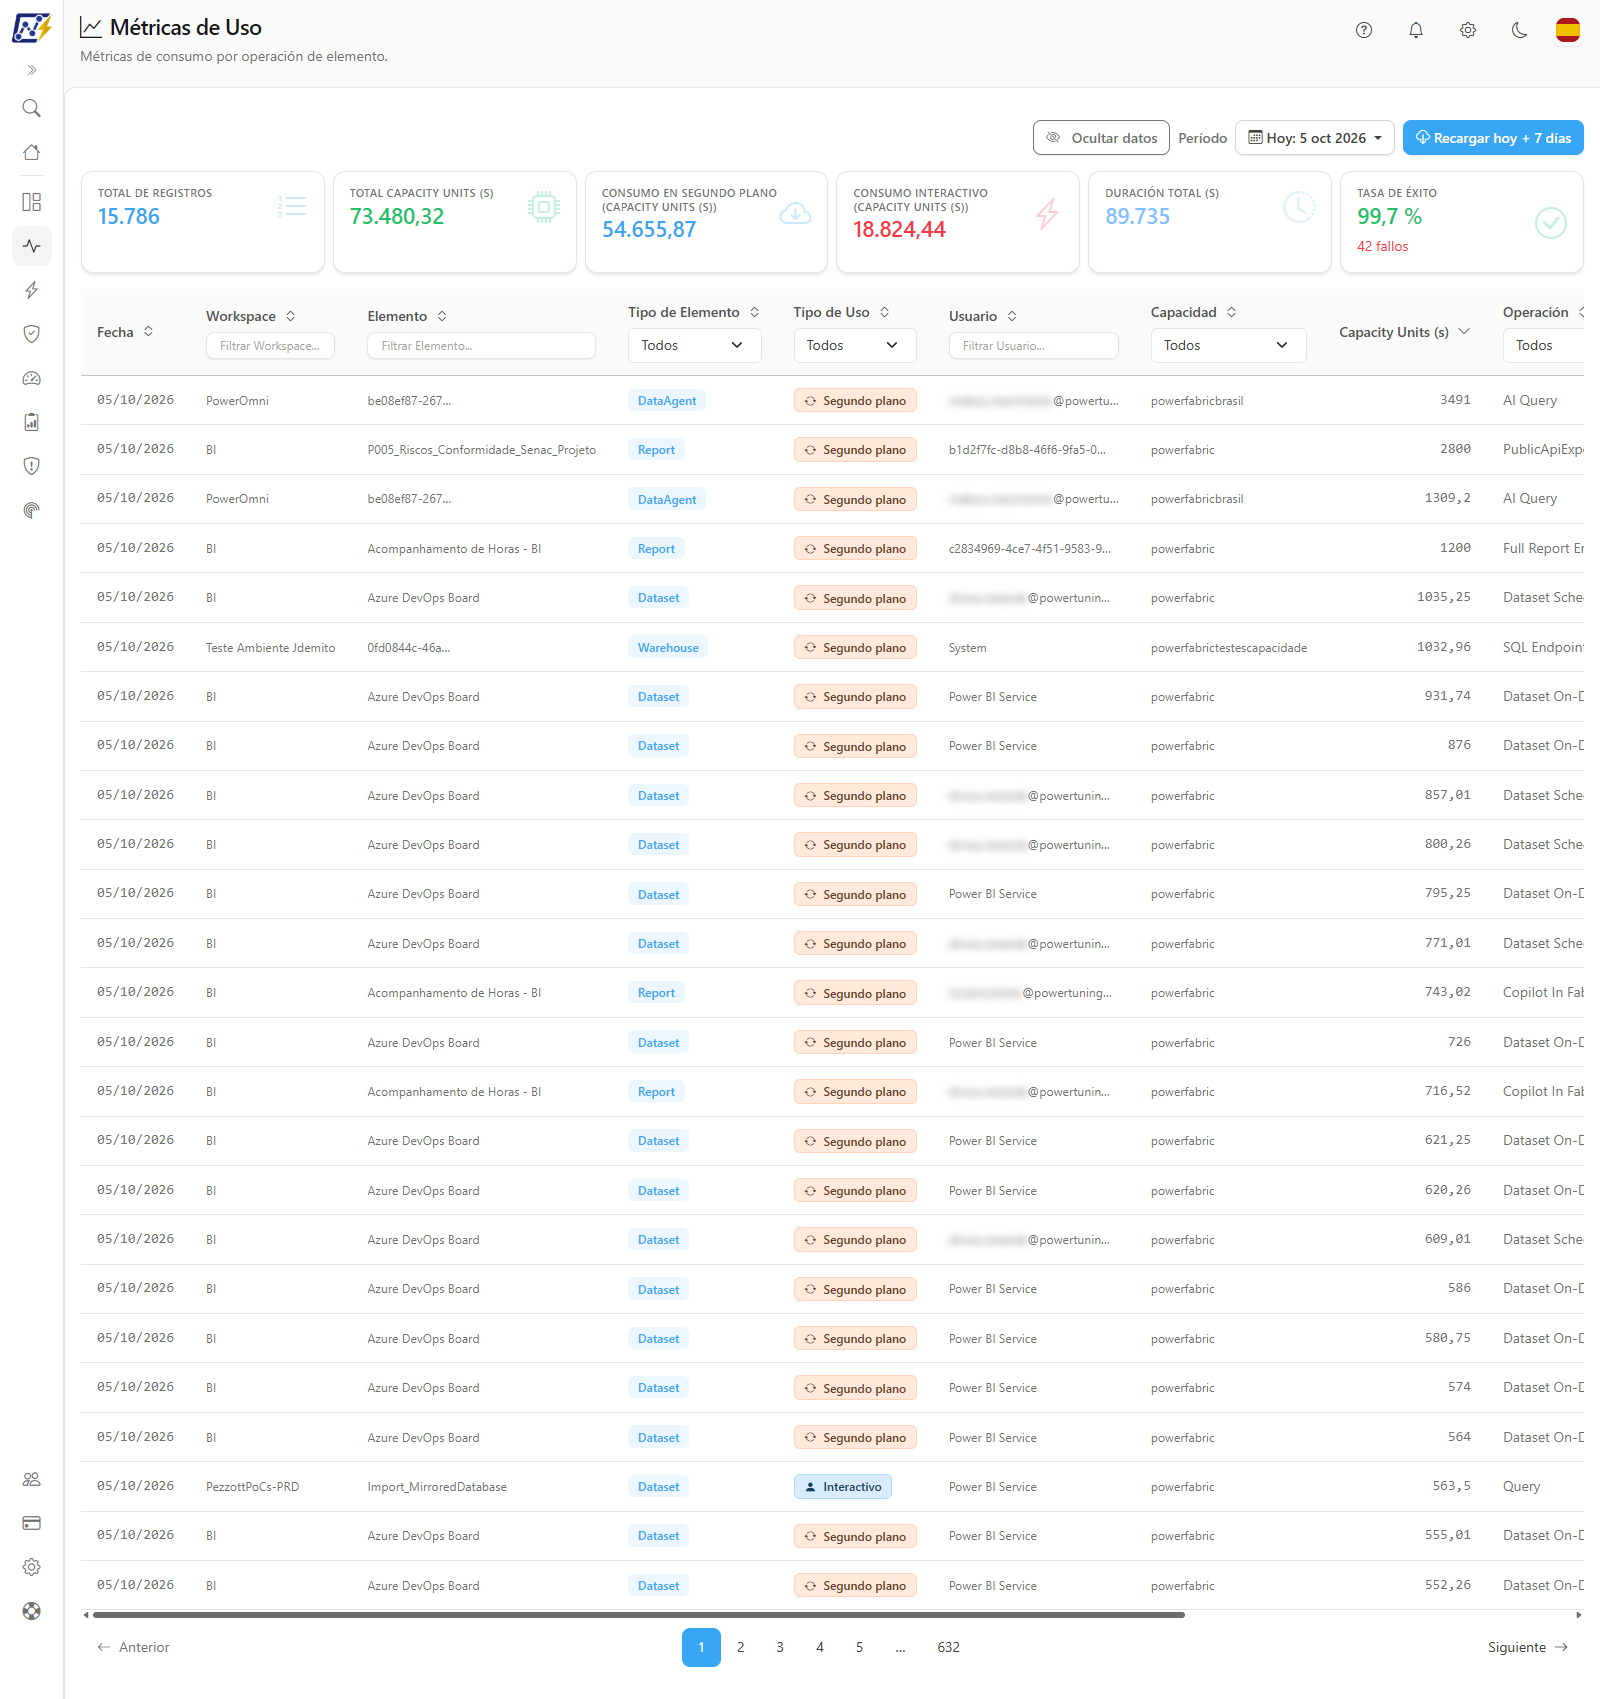This screenshot has width=1600, height=1699.
Task: Open the fingerprint sidebar icon
Action: click(31, 510)
